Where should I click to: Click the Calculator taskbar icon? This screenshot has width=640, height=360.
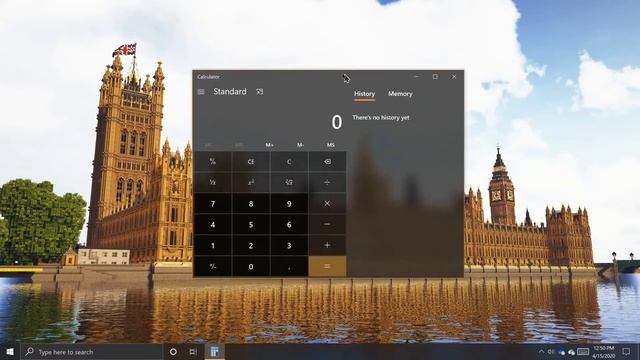214,351
